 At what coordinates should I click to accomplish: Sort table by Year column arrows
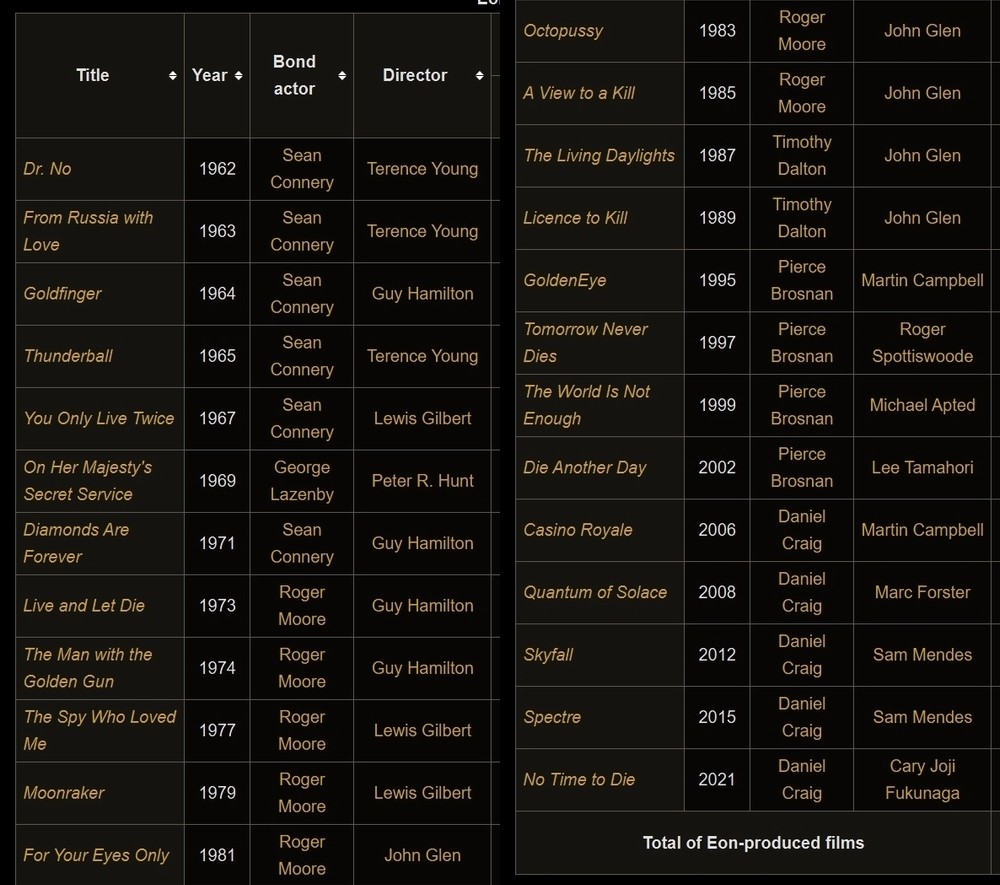(239, 75)
